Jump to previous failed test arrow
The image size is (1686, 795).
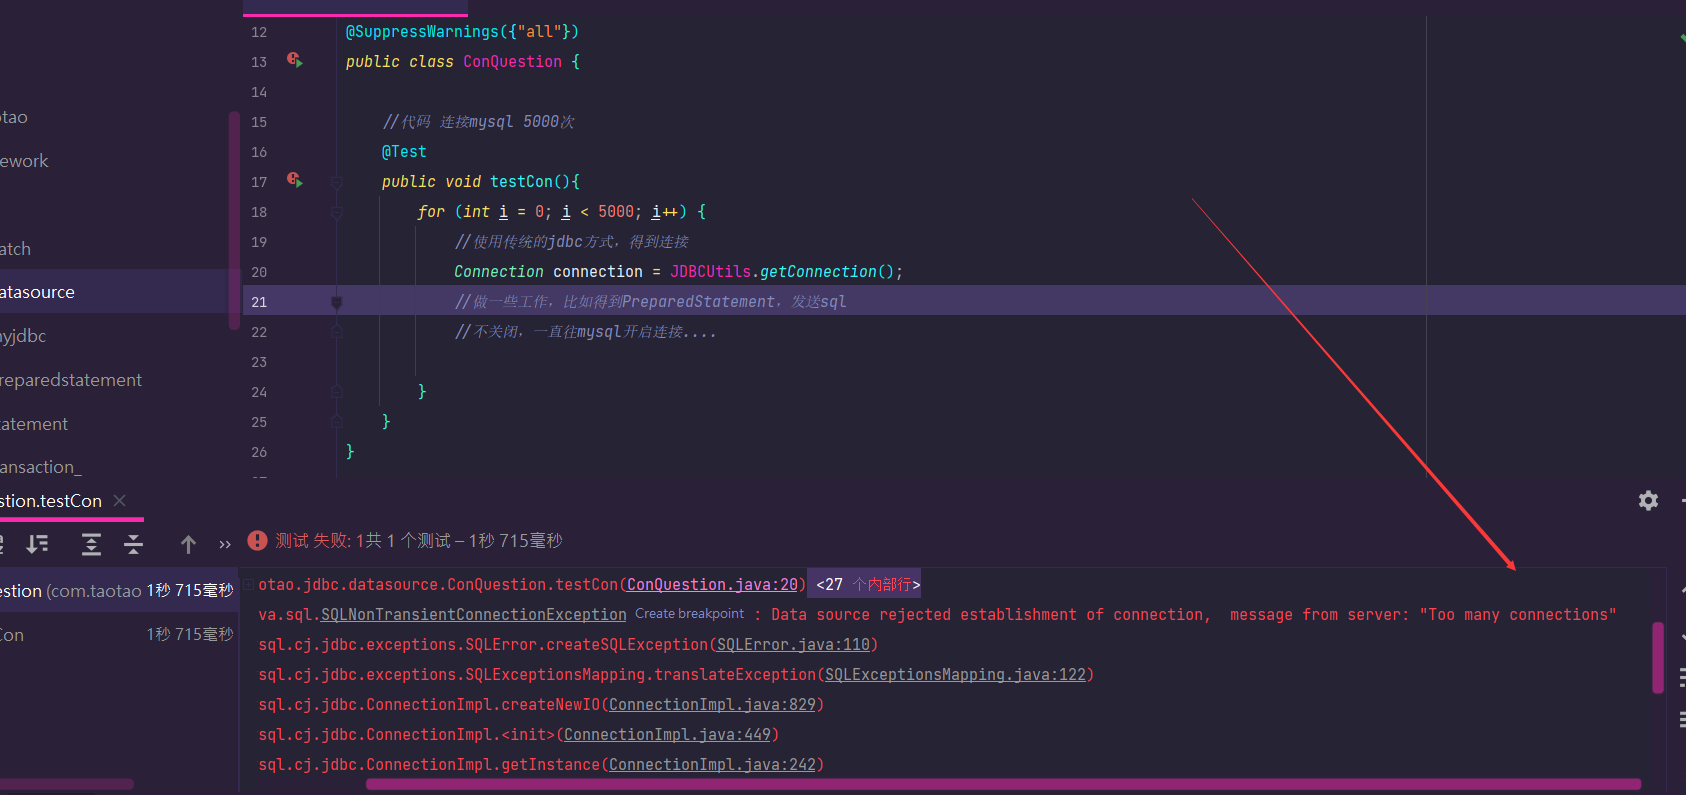pos(188,544)
